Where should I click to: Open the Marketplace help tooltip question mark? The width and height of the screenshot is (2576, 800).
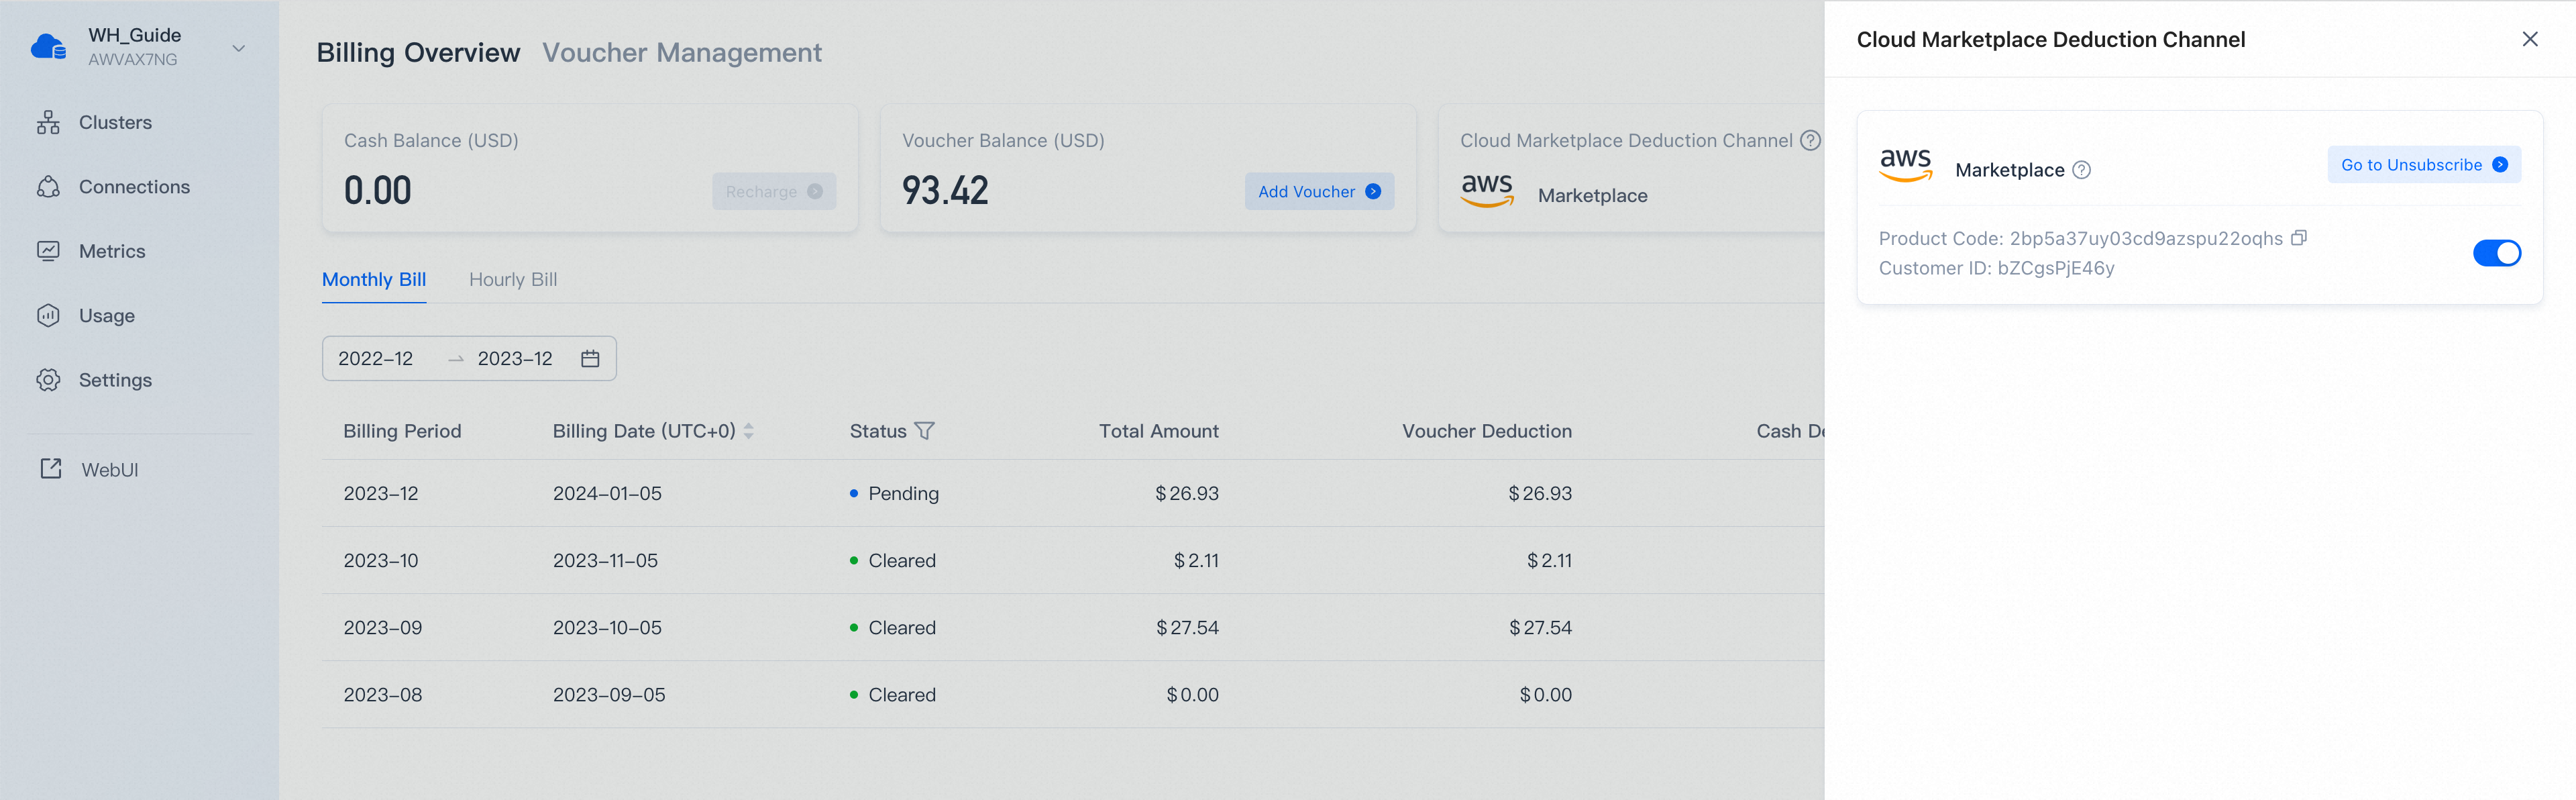click(x=2082, y=170)
